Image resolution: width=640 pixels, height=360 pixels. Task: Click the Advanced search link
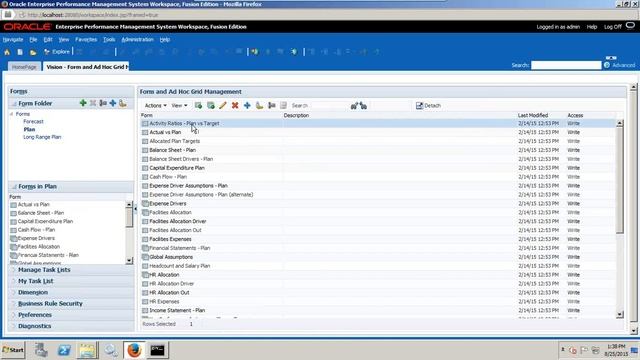tap(623, 65)
